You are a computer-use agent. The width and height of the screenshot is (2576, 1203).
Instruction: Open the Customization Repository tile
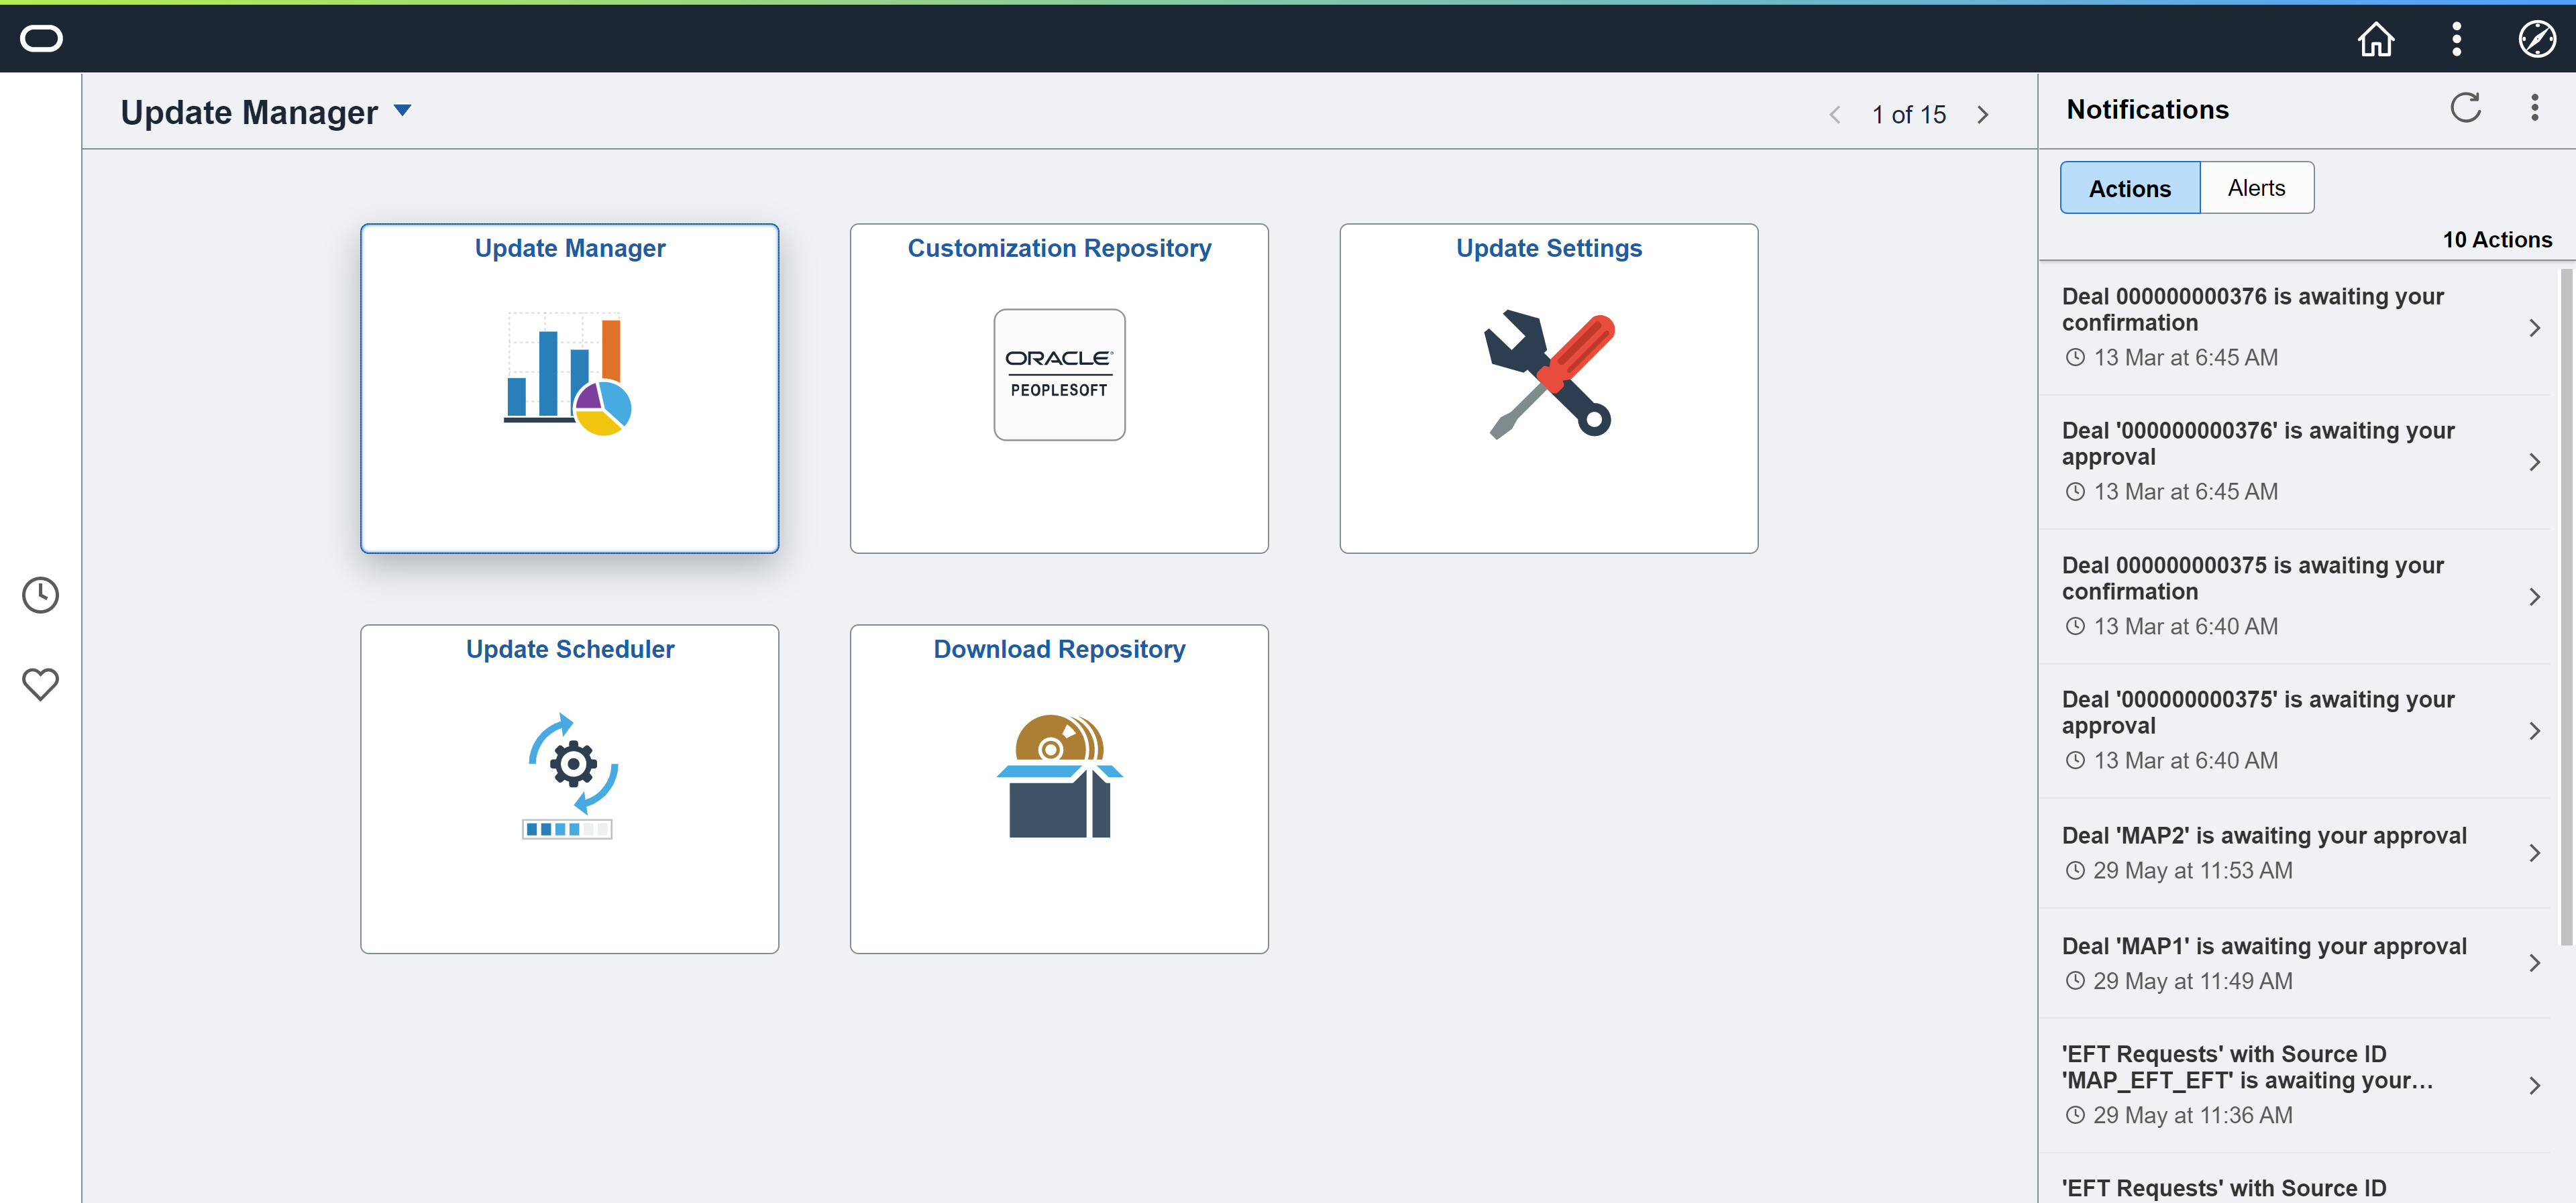pos(1059,388)
